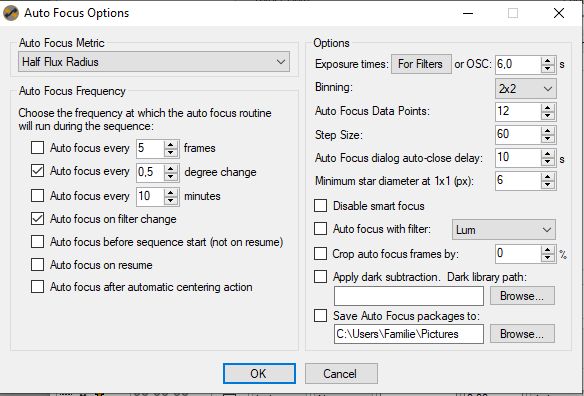Enable auto focus every 5 frames
This screenshot has height=396, width=584.
[37, 148]
